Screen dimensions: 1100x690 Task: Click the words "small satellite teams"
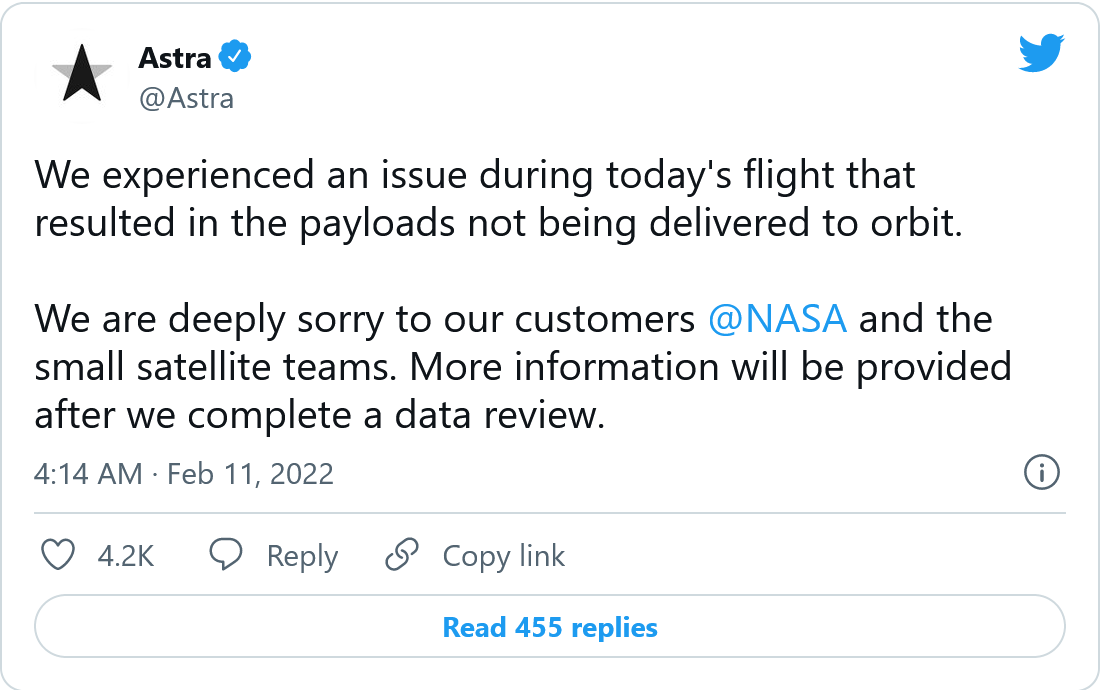214,367
